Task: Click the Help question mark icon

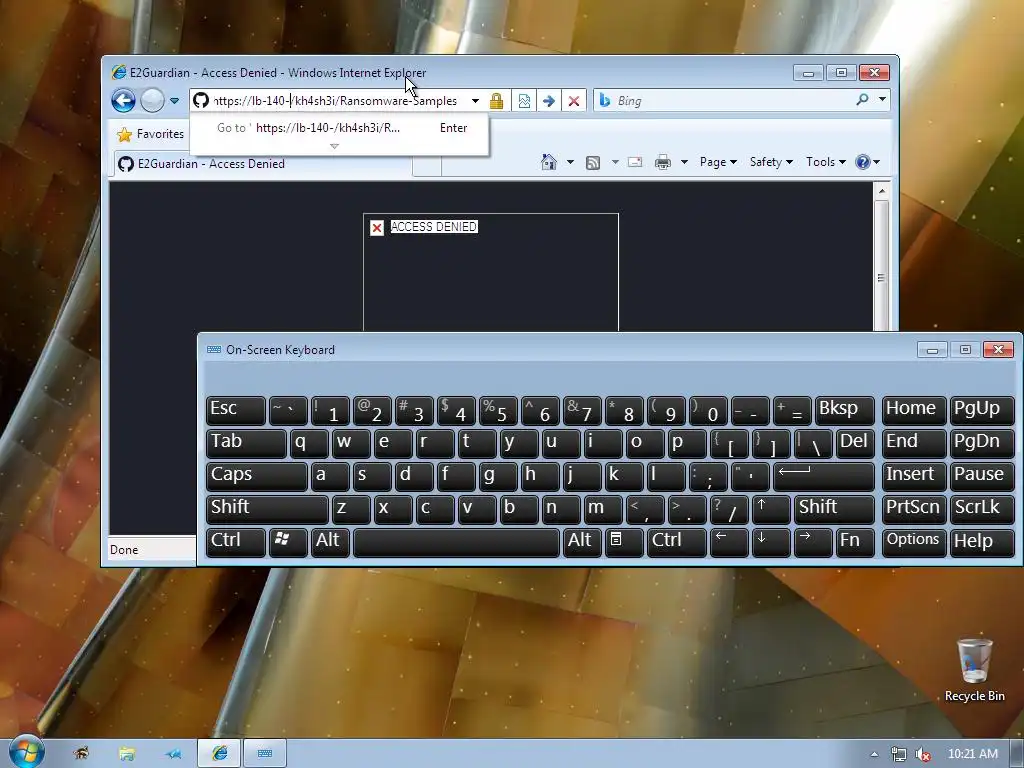Action: (x=863, y=162)
